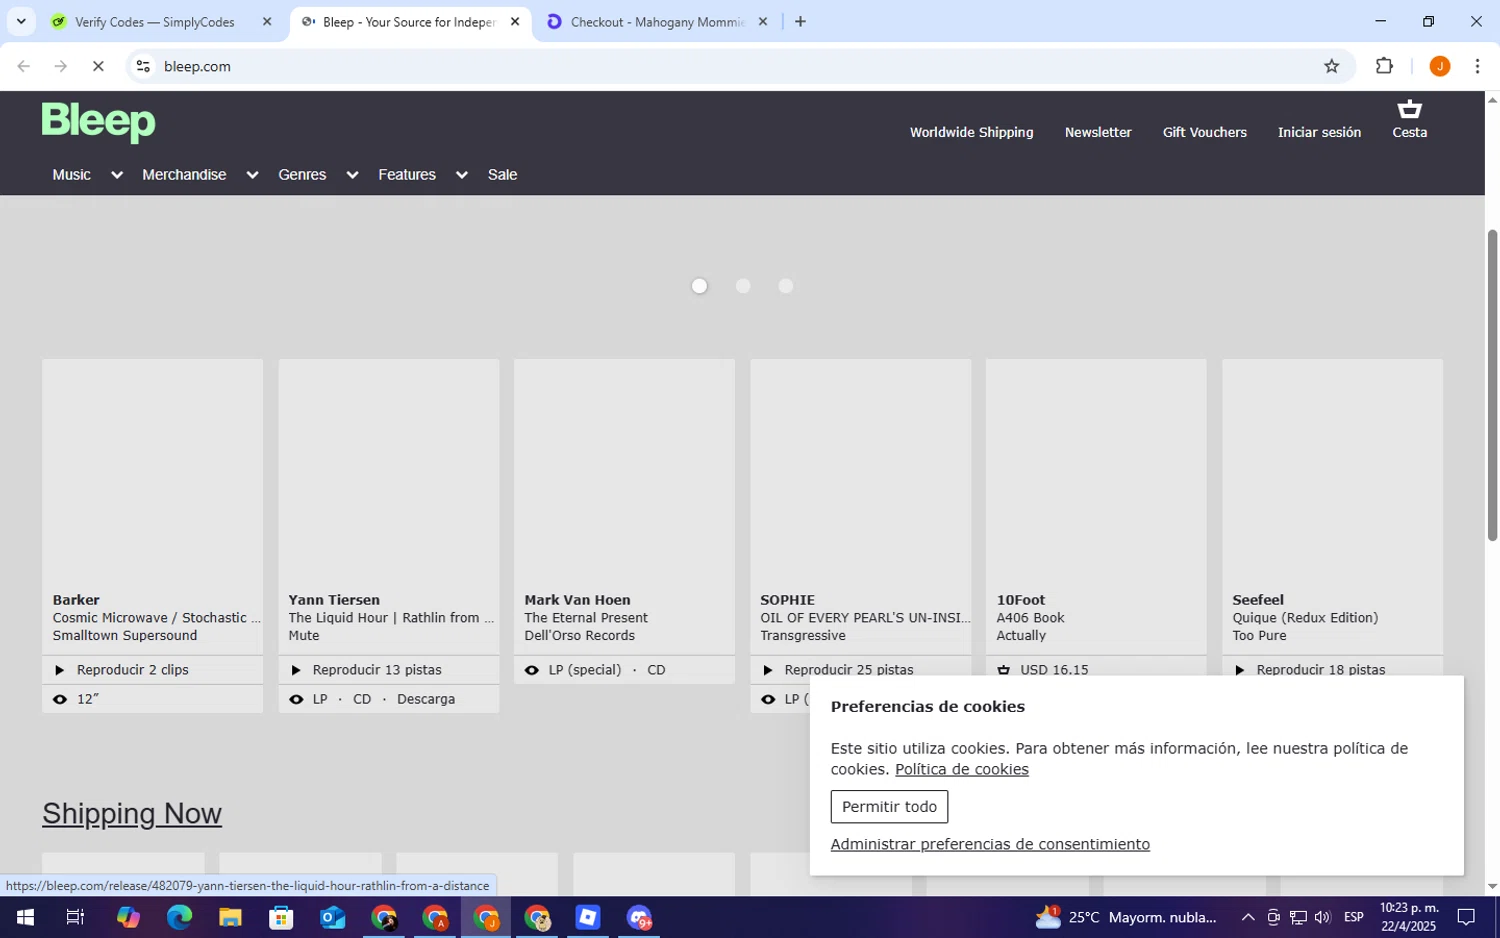Open Administrar preferencias de consentimiento
This screenshot has width=1500, height=938.
click(990, 844)
